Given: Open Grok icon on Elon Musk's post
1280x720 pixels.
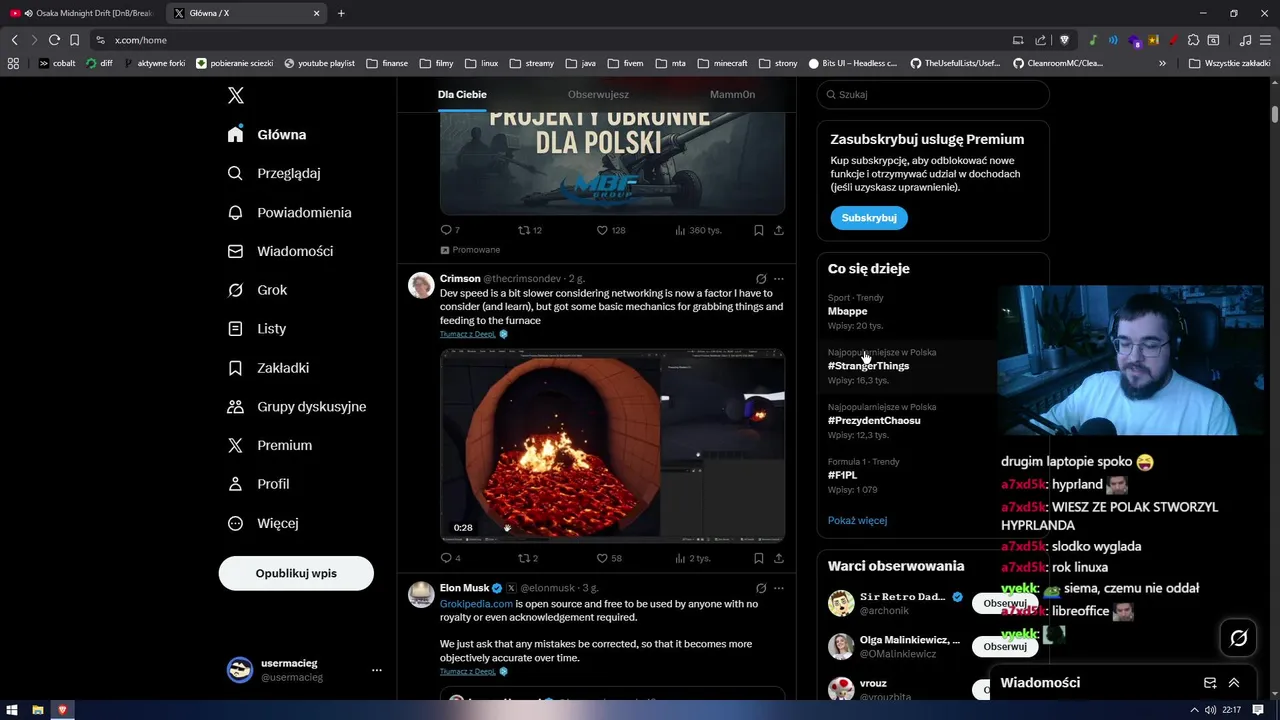Looking at the screenshot, I should (761, 588).
